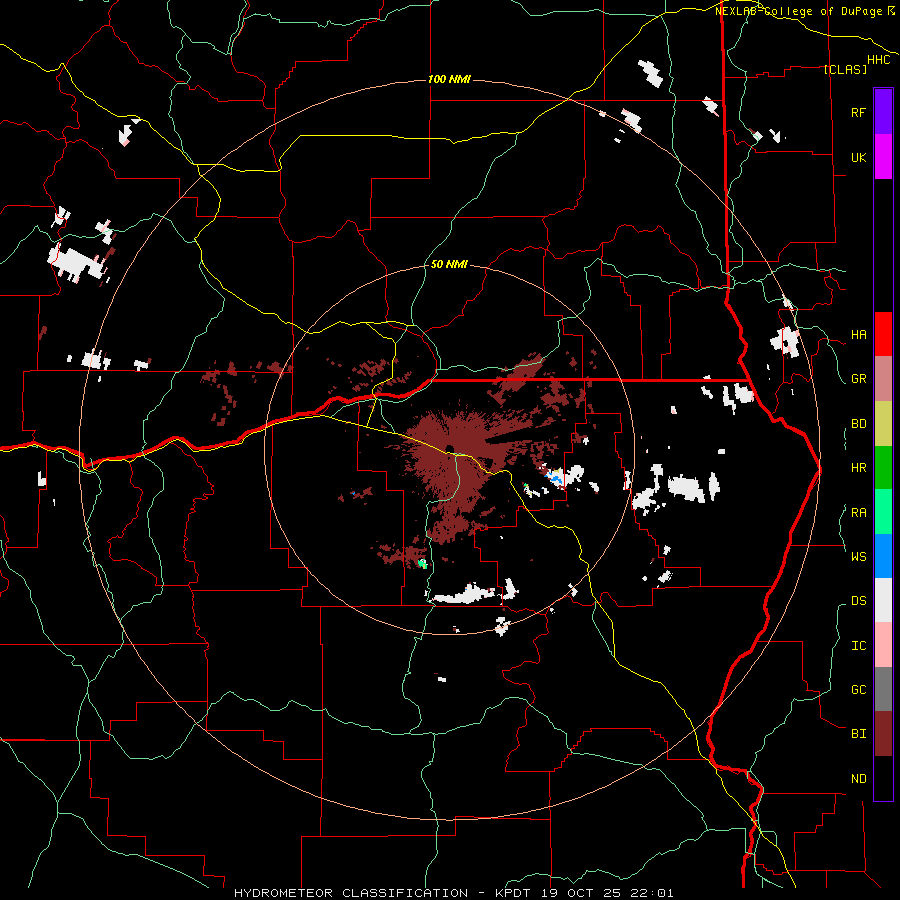Screen dimensions: 900x900
Task: Click the magenta UK legend color swatch
Action: (883, 157)
